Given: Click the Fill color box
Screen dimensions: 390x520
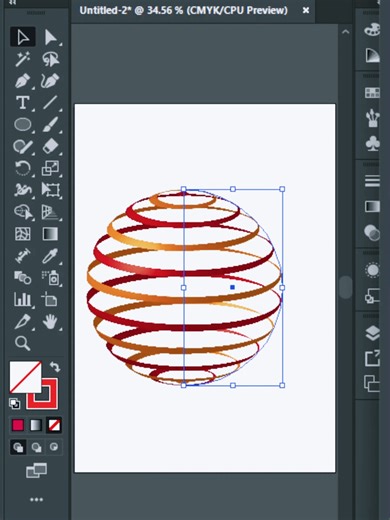Looking at the screenshot, I should (25, 377).
